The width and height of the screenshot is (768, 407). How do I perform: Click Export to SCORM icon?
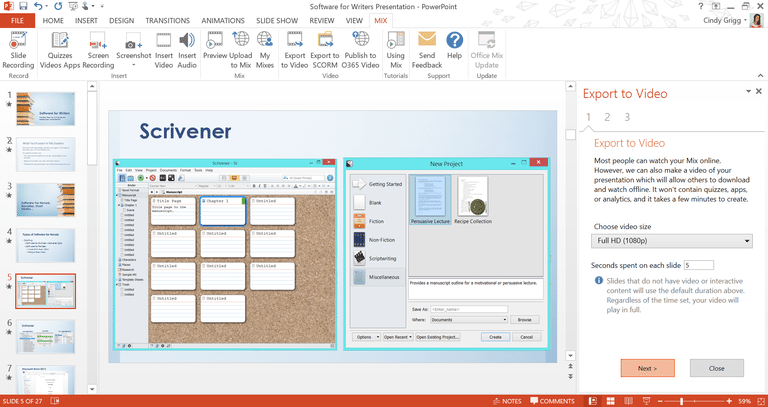pyautogui.click(x=325, y=40)
